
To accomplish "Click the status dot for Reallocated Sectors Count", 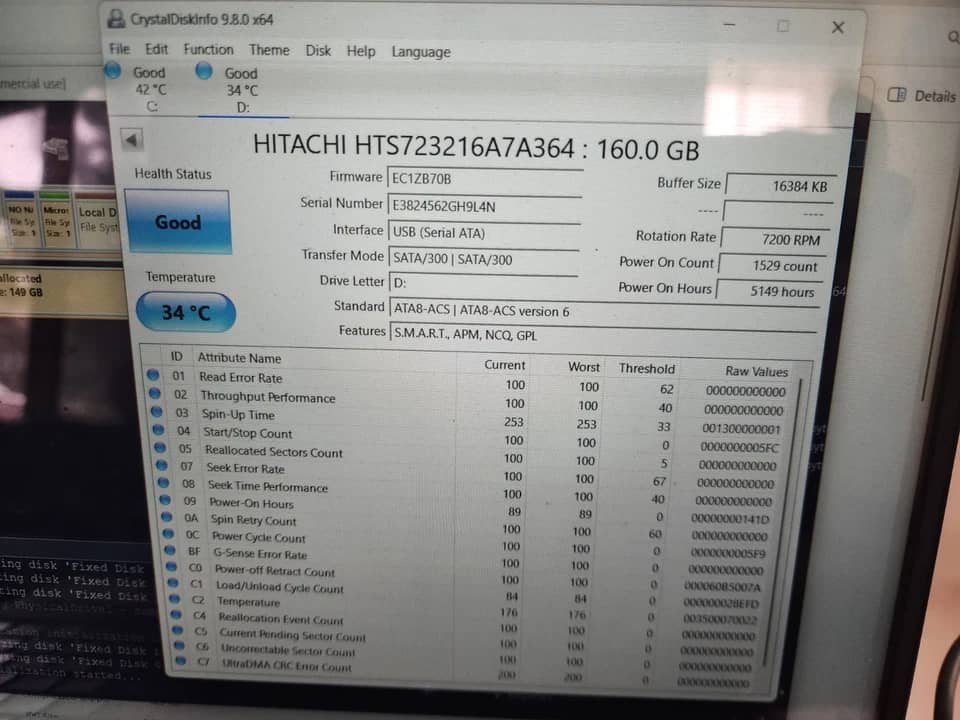I will 160,448.
